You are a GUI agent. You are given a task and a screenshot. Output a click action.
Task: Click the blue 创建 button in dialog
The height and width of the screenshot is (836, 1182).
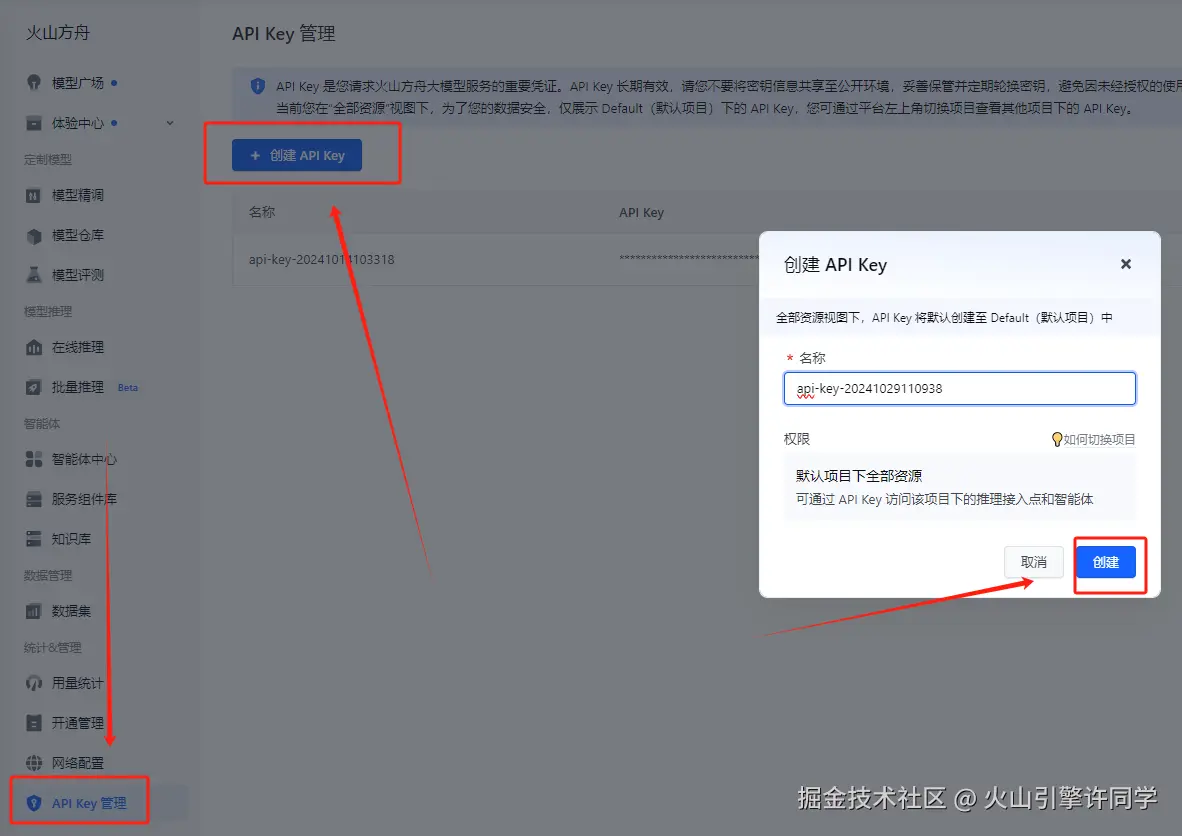point(1106,562)
